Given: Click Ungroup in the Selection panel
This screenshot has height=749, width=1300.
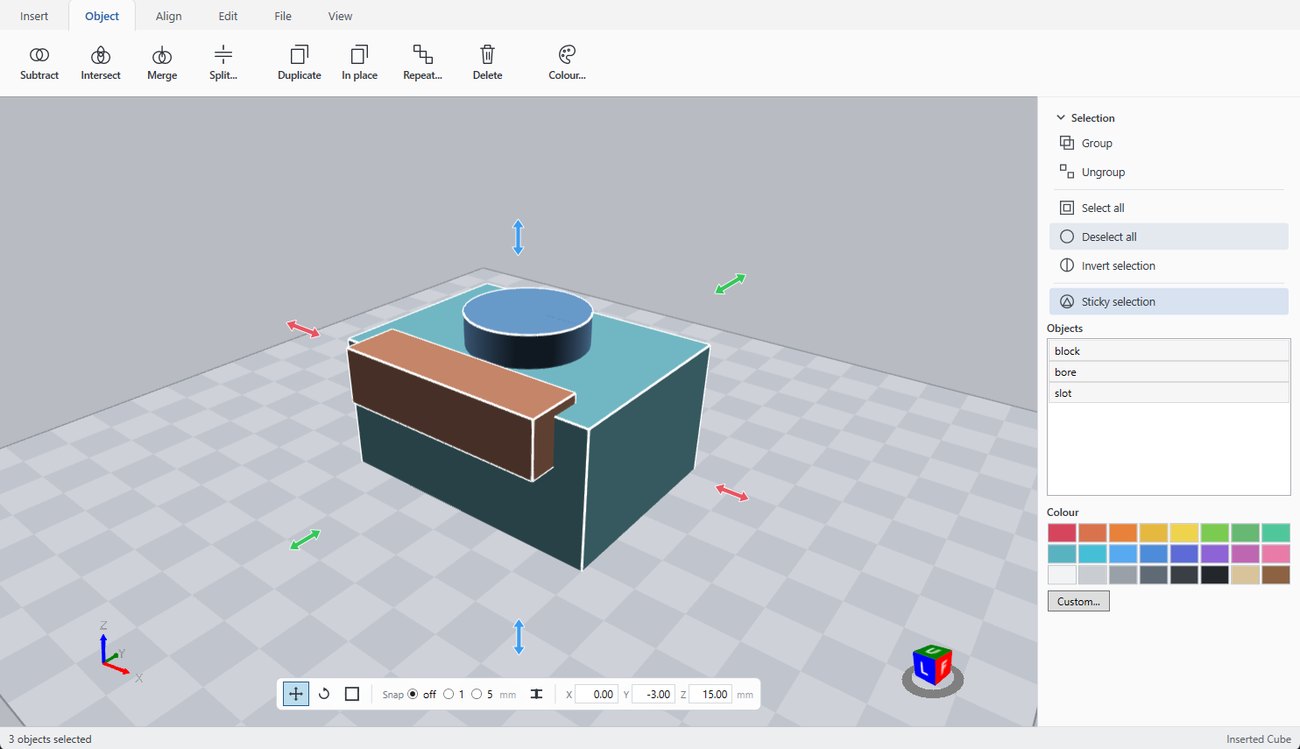Looking at the screenshot, I should click(x=1168, y=172).
